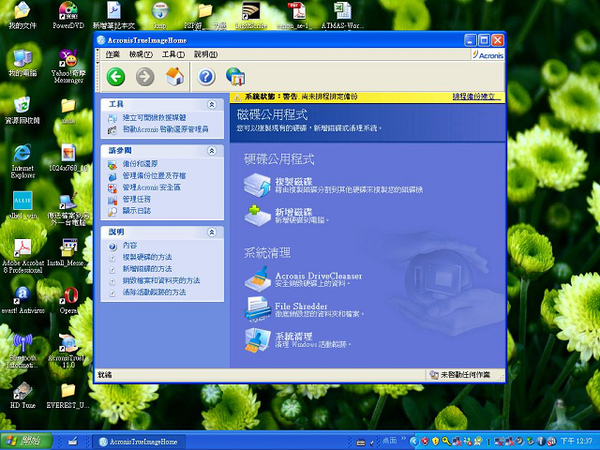Select the 我的文件 desktop icon
This screenshot has width=600, height=450.
pos(22,15)
